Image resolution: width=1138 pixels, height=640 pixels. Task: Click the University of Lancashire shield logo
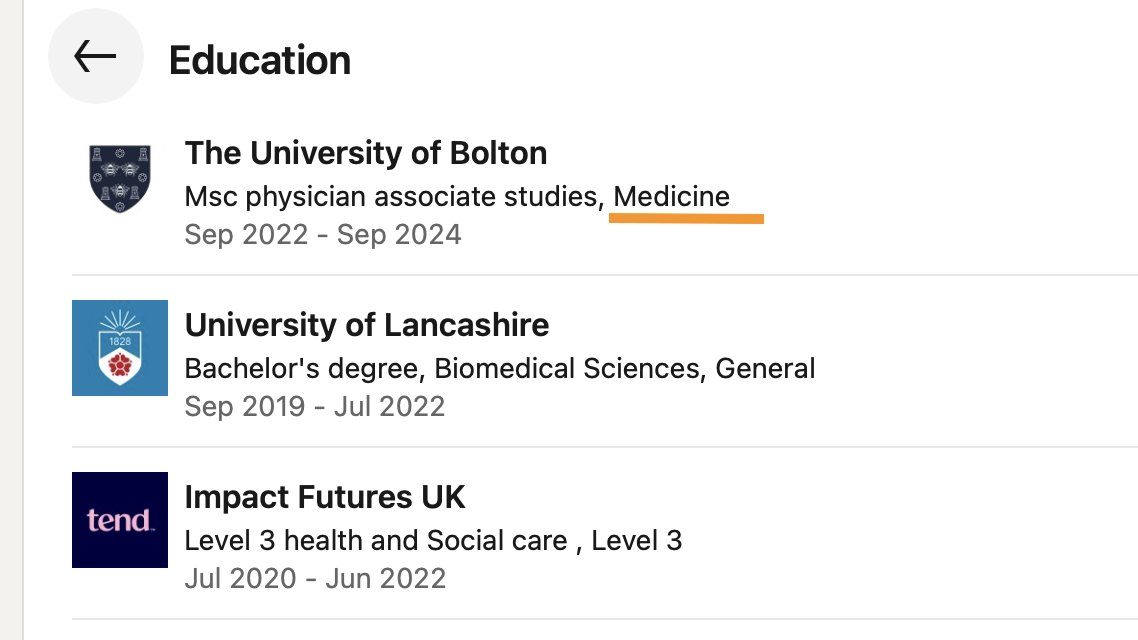coord(119,348)
